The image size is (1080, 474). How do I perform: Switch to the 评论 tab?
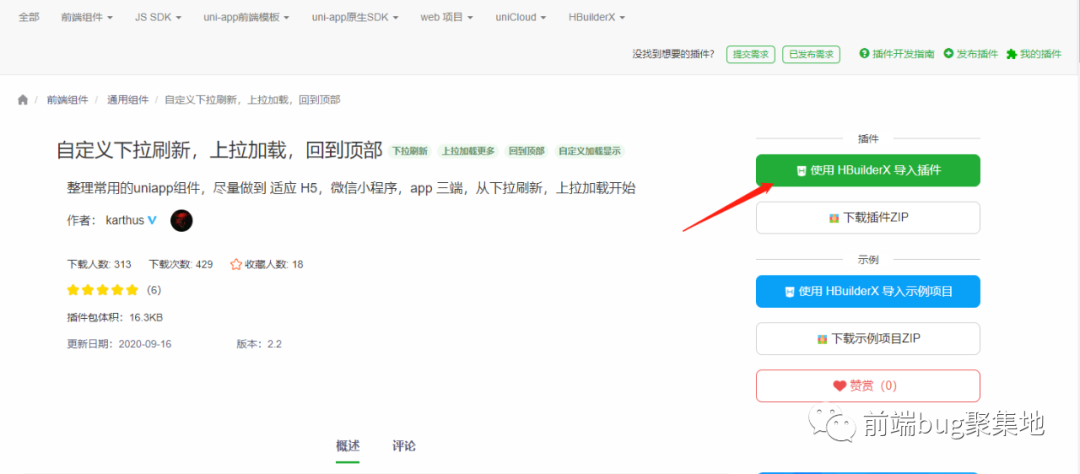(404, 446)
